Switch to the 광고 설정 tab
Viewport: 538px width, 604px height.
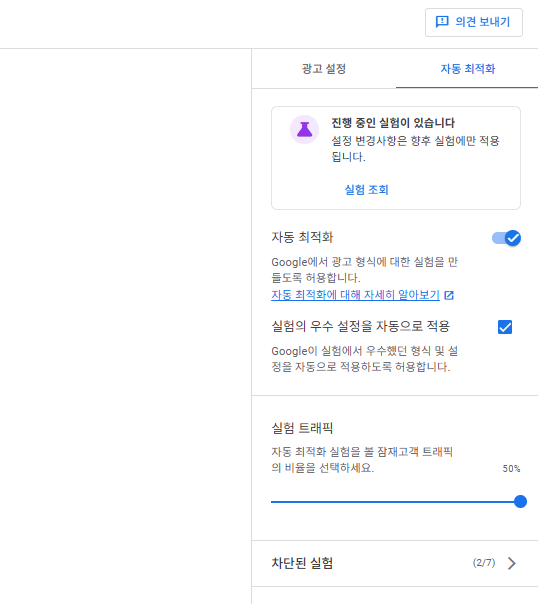[x=323, y=69]
